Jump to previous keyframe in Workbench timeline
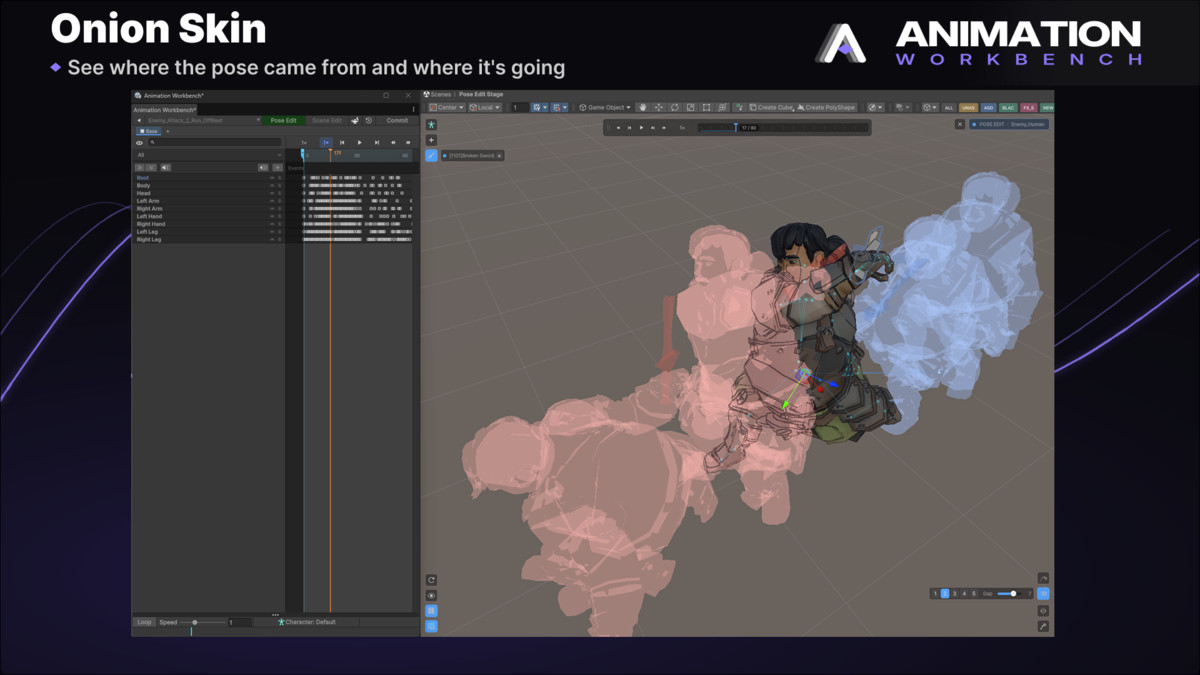This screenshot has width=1200, height=675. pyautogui.click(x=342, y=142)
